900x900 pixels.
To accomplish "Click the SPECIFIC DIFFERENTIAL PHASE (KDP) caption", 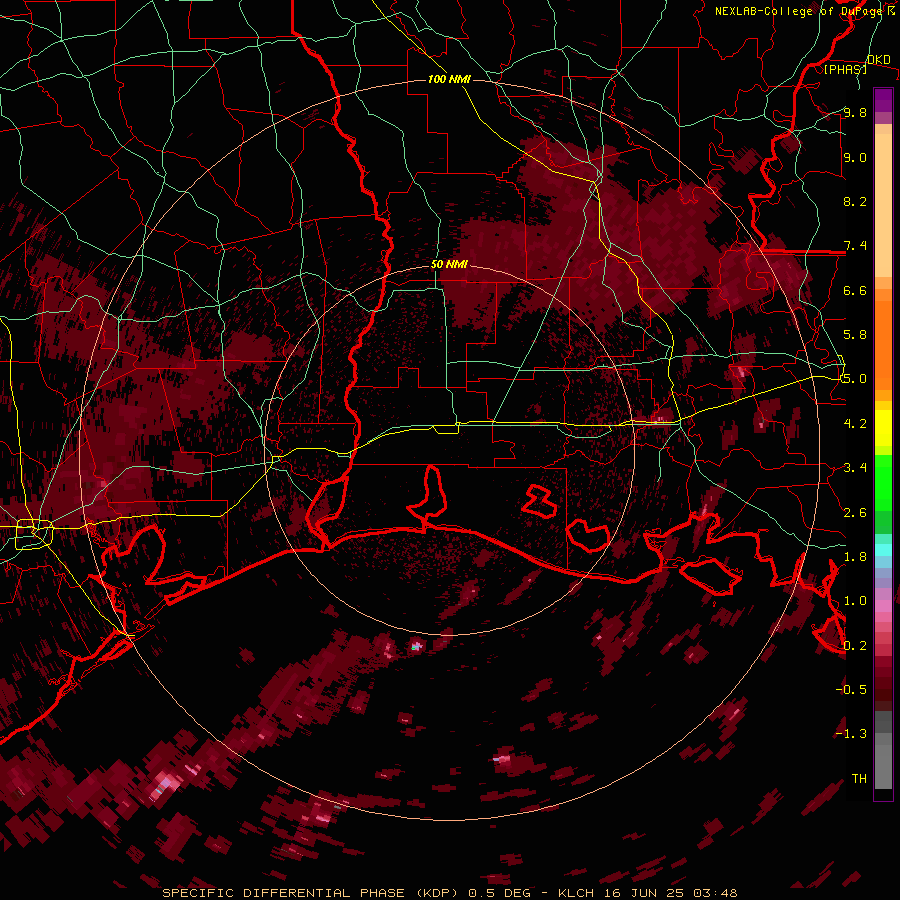I will 311,893.
